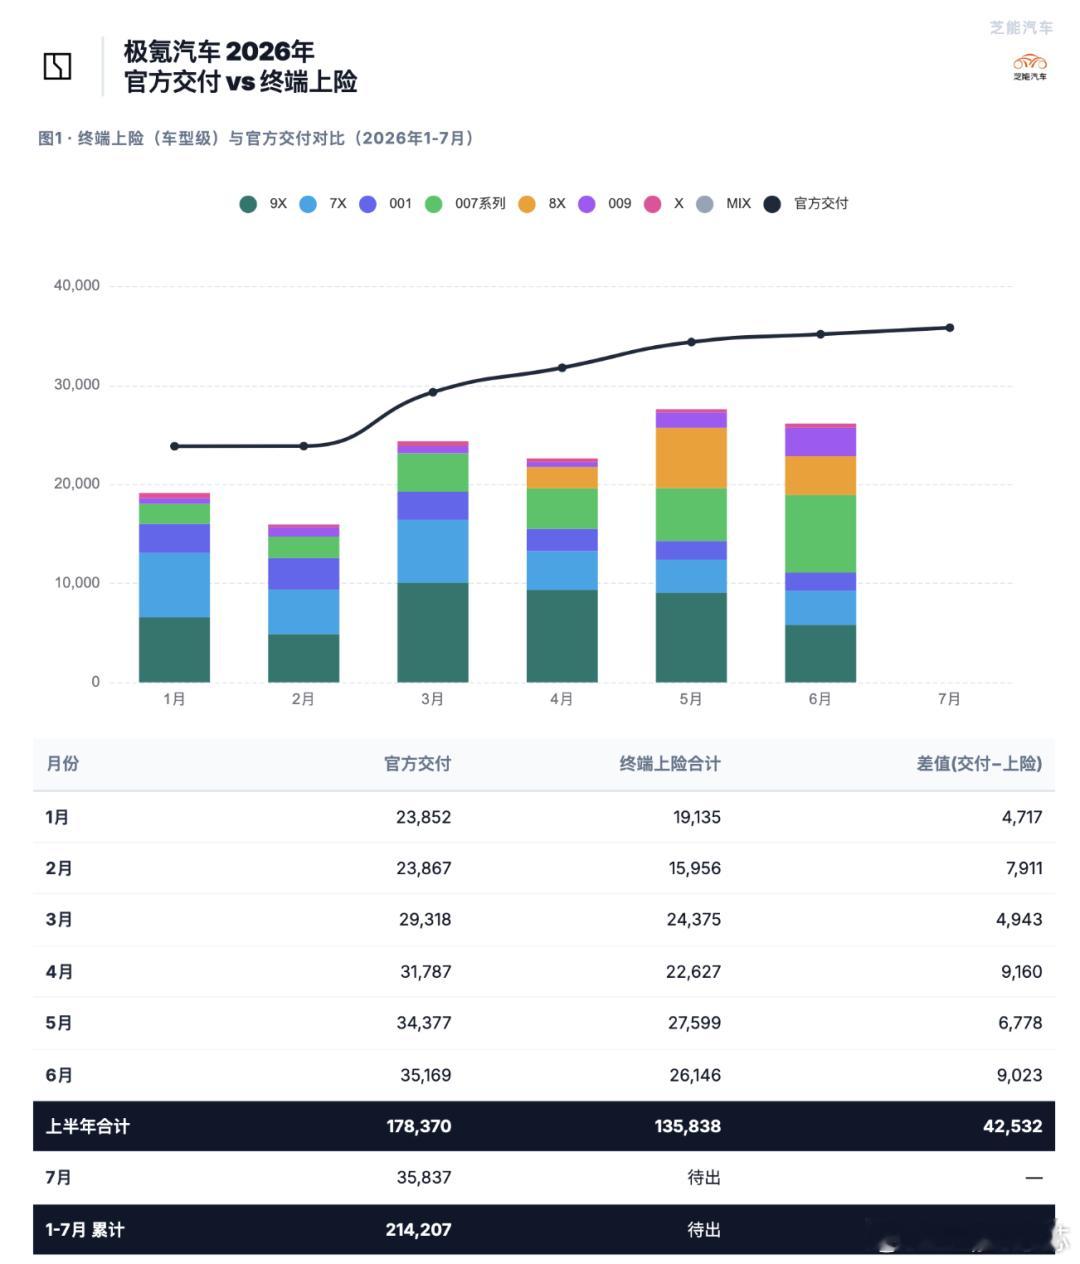The image size is (1080, 1264).
Task: Select the 5月 official delivery line point
Action: 691,342
